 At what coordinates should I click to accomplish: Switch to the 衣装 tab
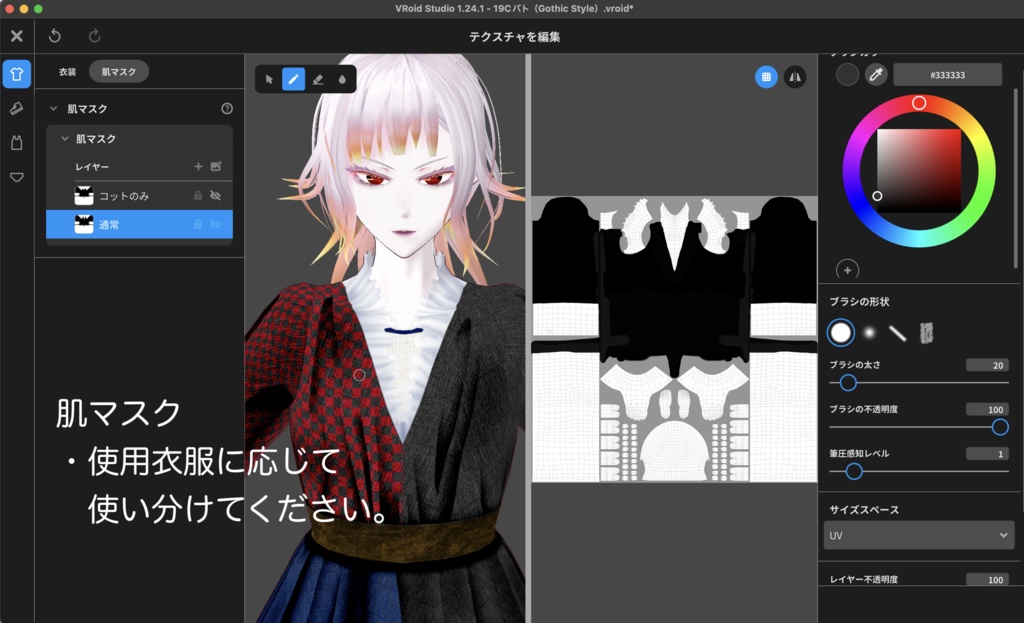tap(68, 71)
